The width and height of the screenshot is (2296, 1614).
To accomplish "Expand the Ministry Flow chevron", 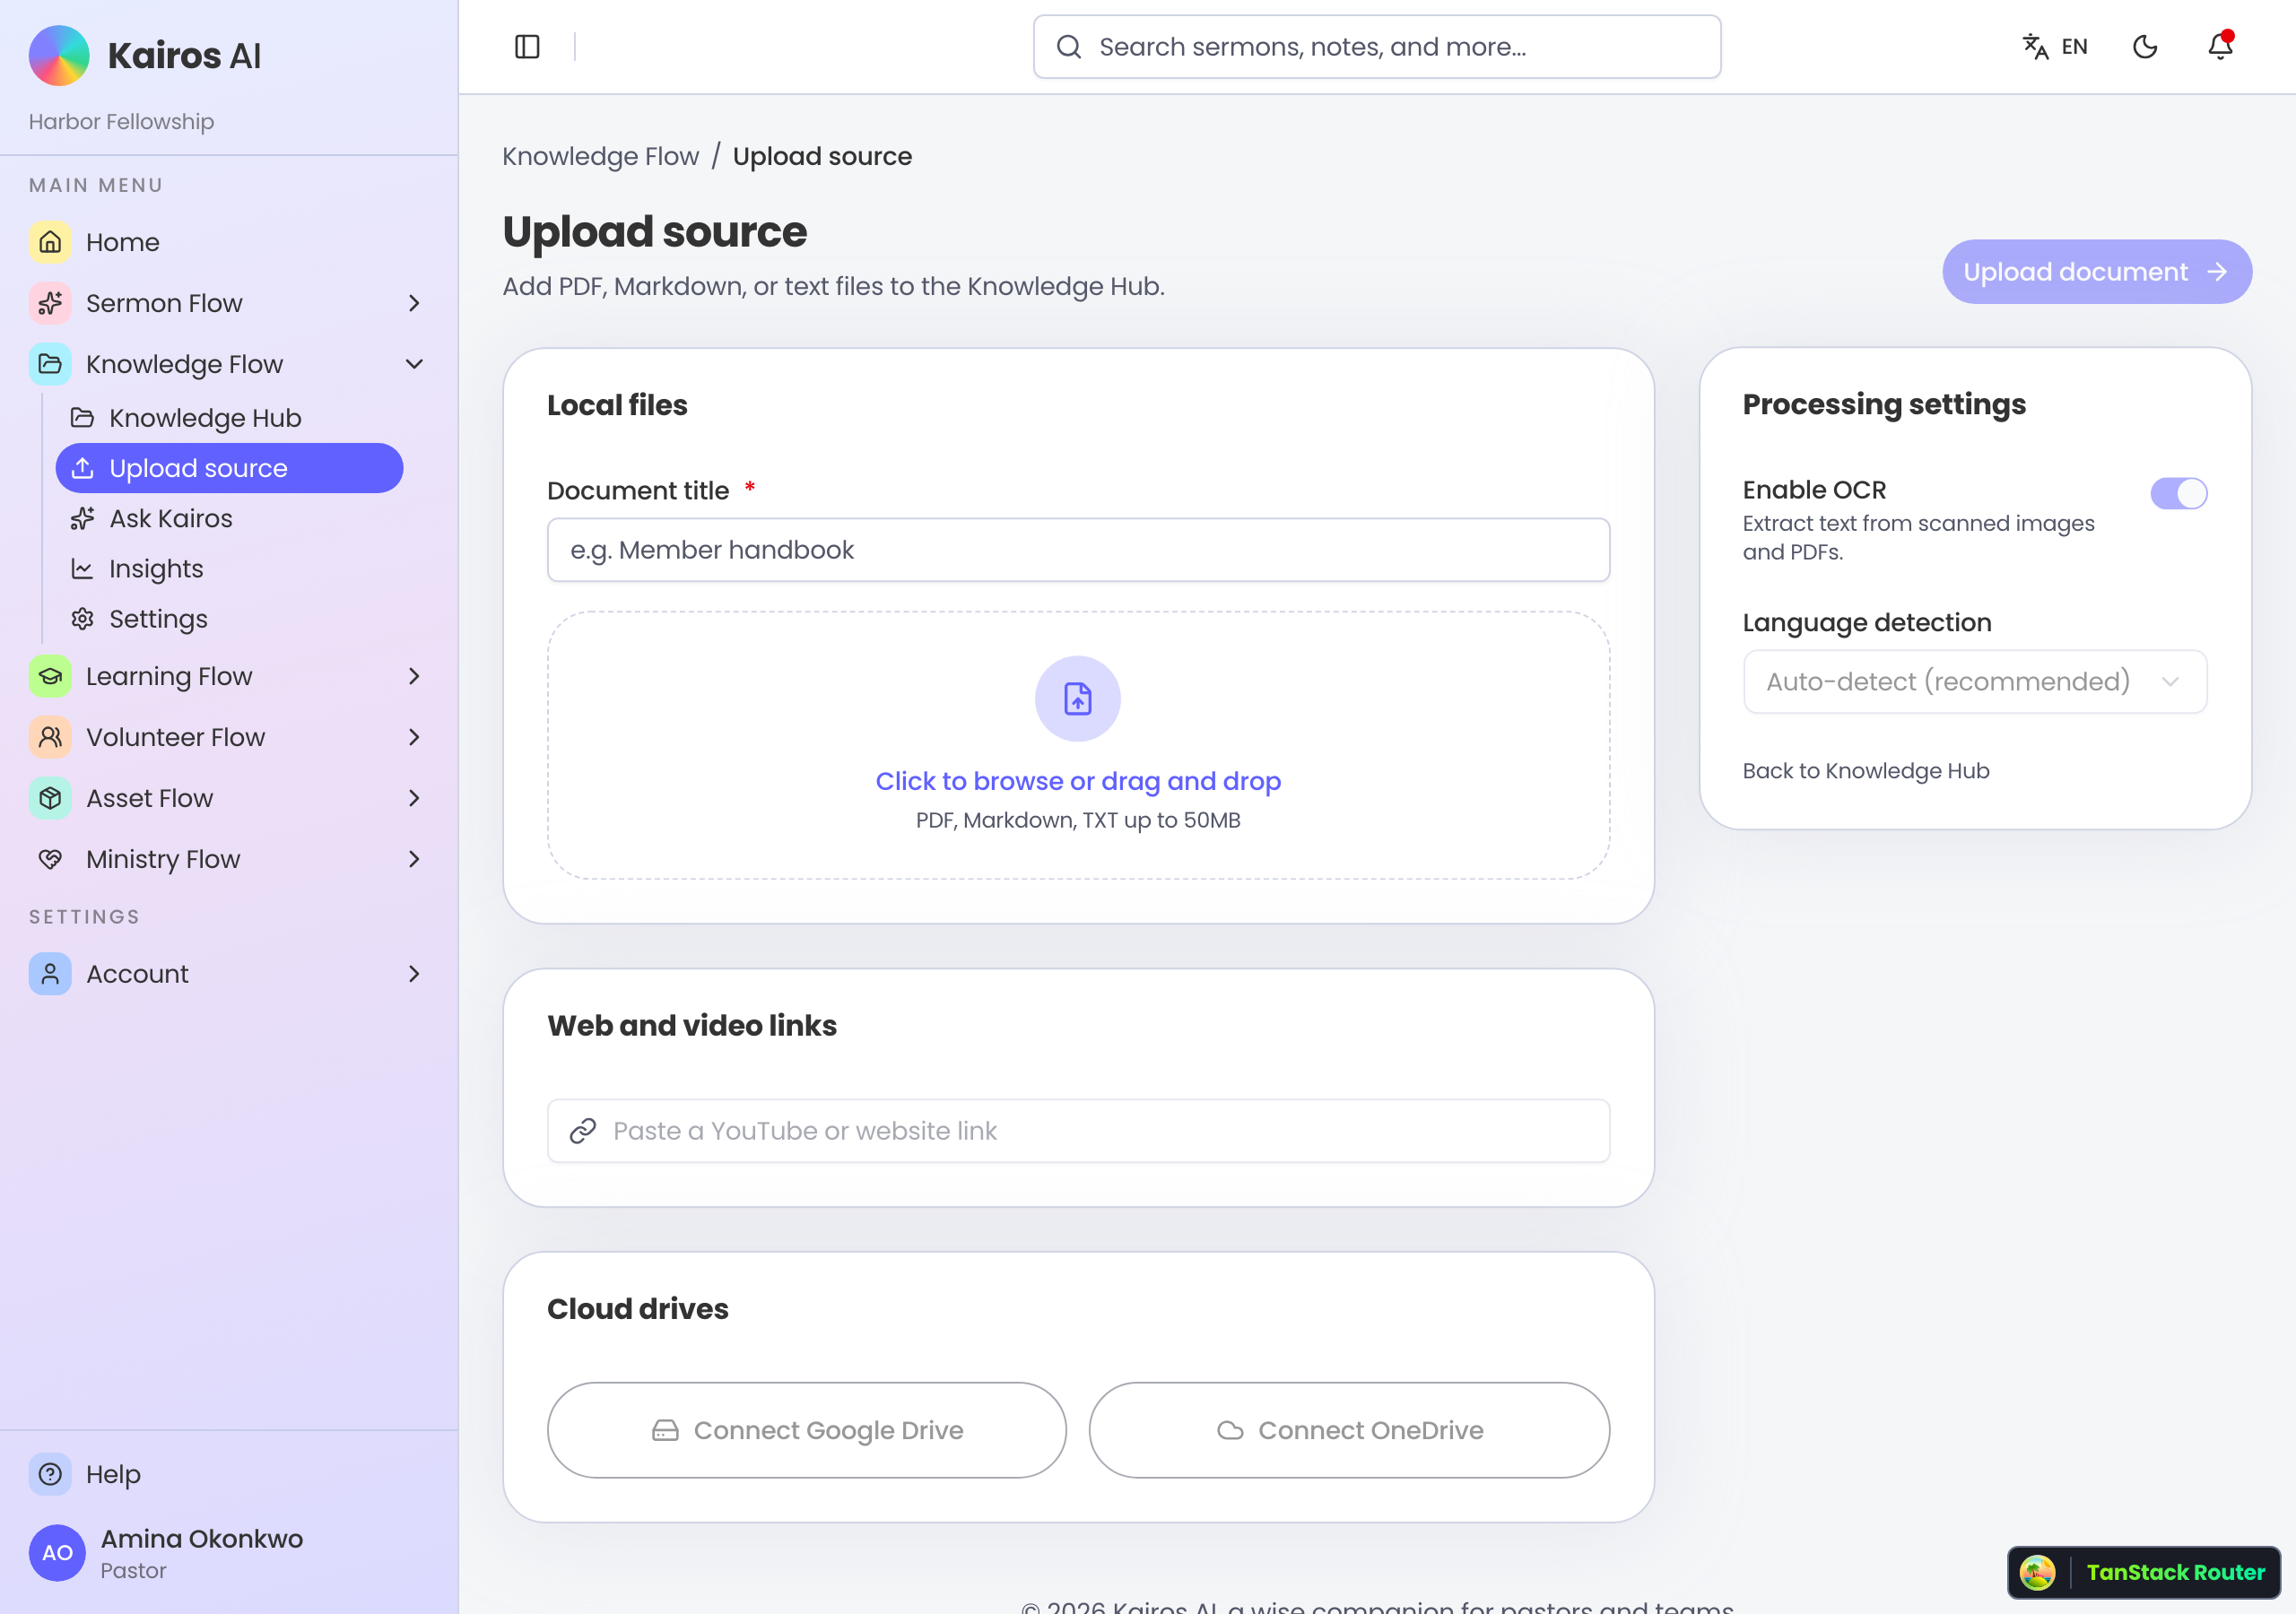I will [414, 859].
